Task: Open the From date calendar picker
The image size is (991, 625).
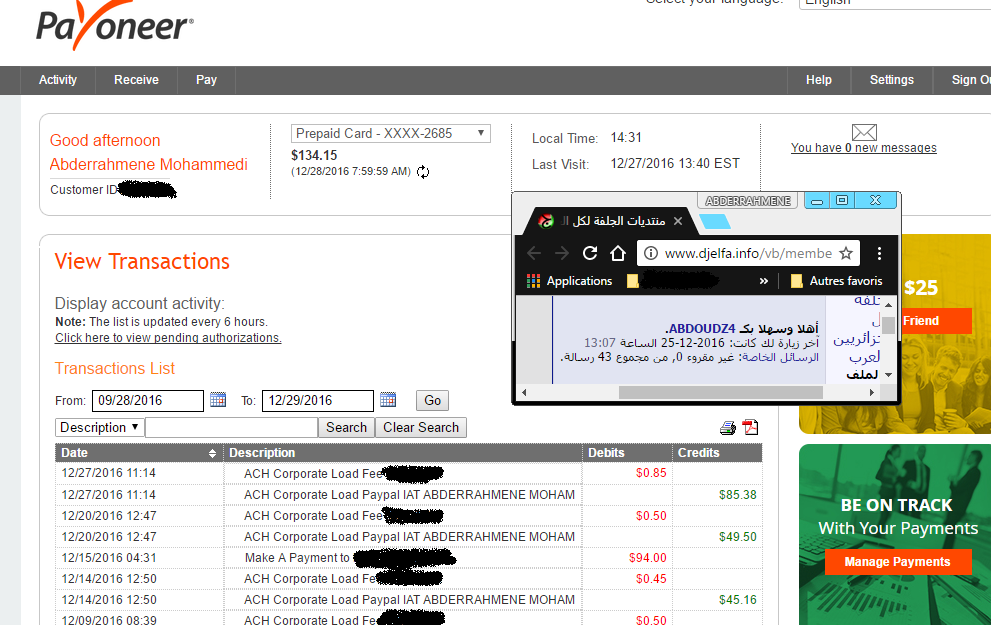Action: [x=218, y=400]
